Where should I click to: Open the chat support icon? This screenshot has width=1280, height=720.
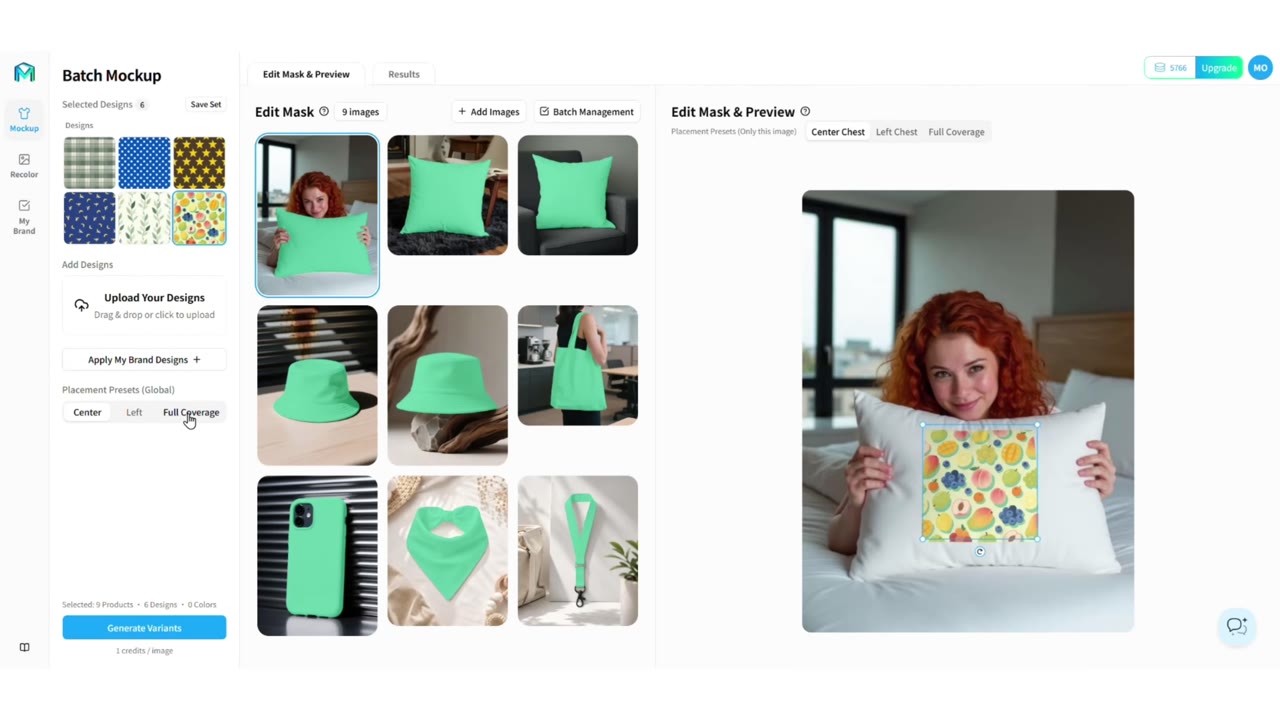(x=1237, y=626)
